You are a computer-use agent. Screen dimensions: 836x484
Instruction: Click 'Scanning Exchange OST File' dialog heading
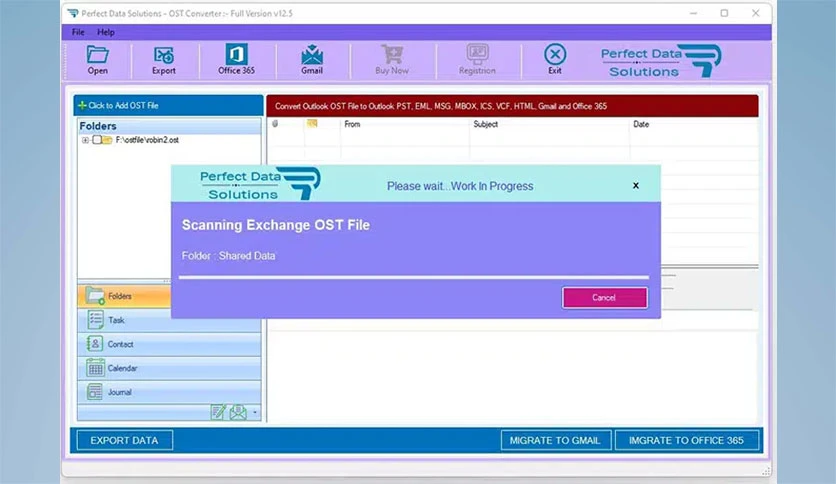[276, 225]
